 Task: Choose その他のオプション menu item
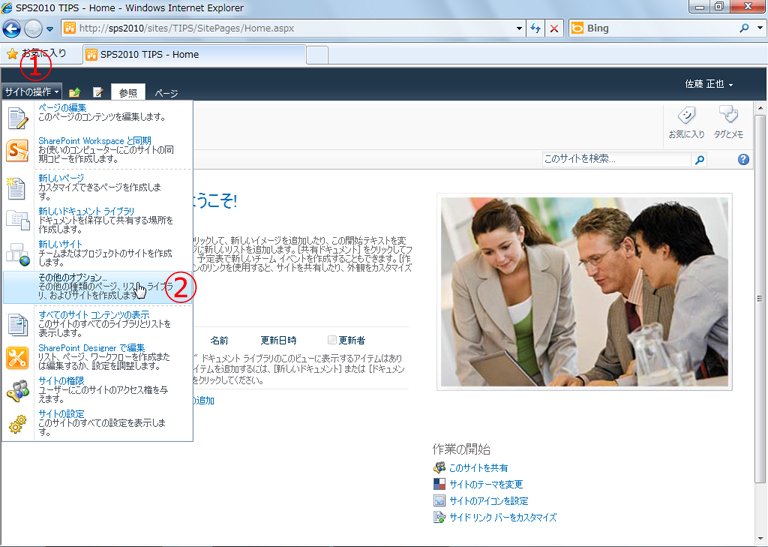tap(98, 286)
